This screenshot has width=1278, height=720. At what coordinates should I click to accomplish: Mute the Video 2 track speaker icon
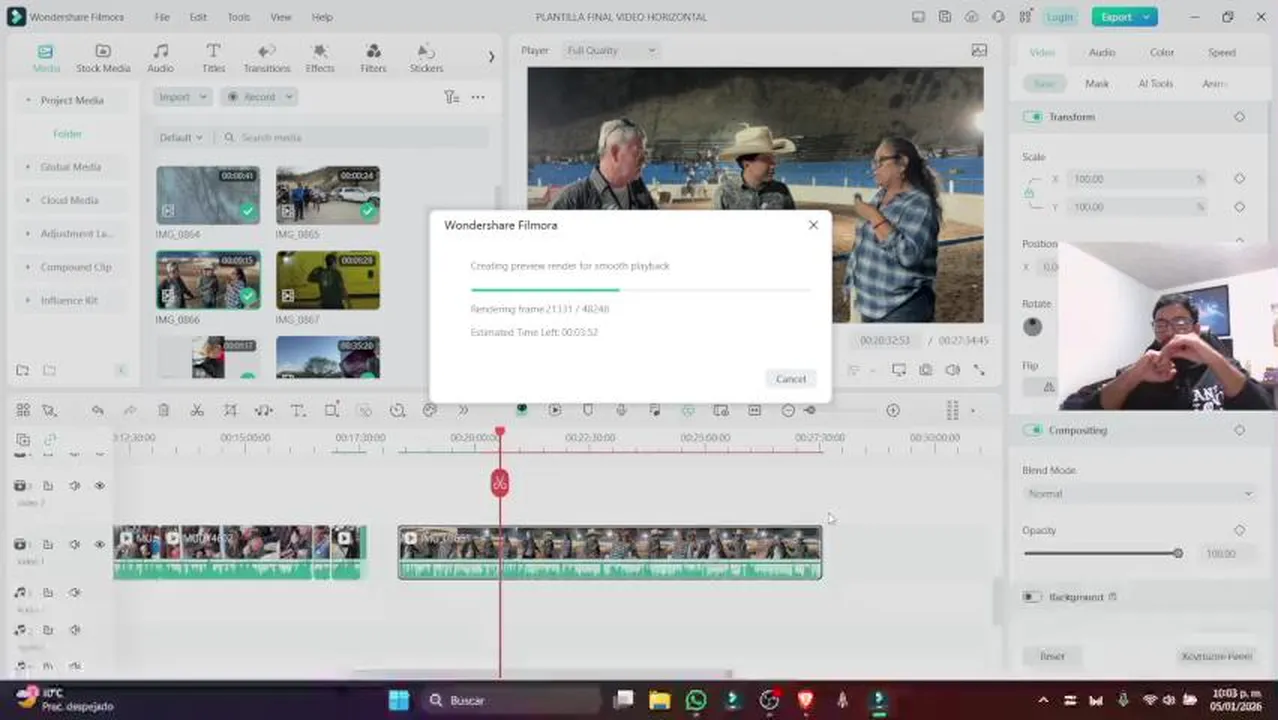click(x=74, y=485)
